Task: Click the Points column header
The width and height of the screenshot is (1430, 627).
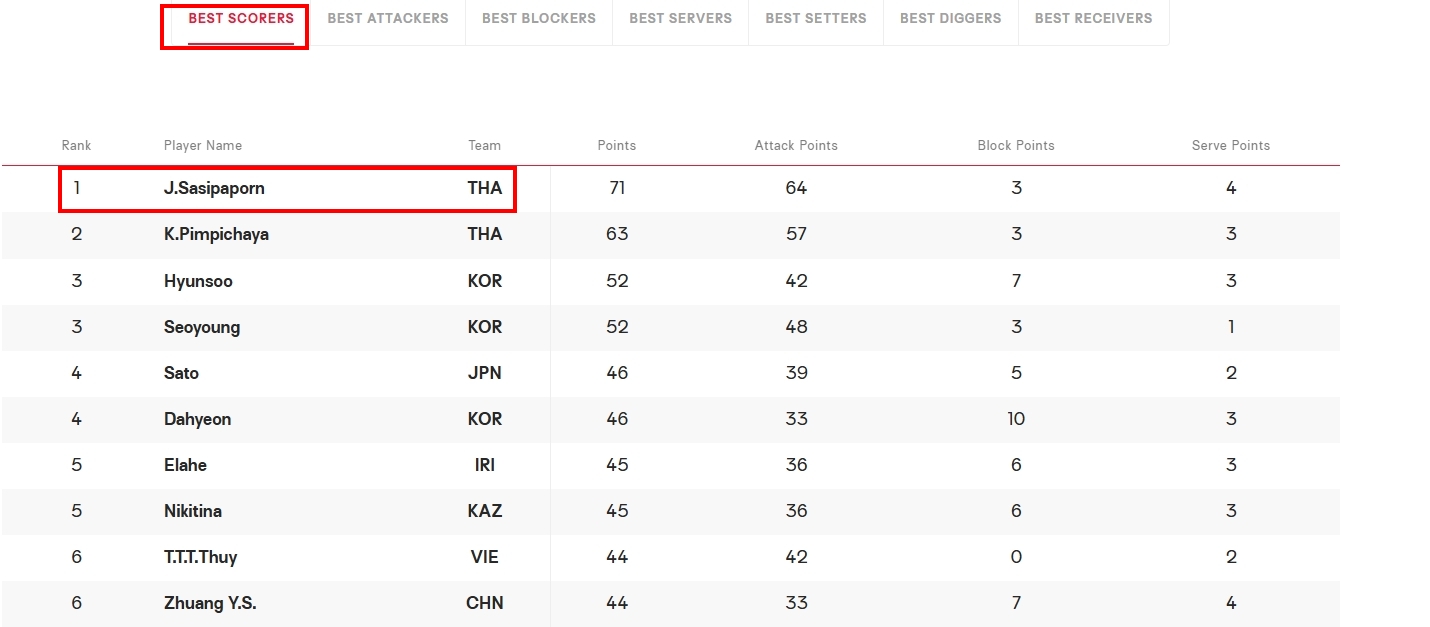Action: point(617,145)
